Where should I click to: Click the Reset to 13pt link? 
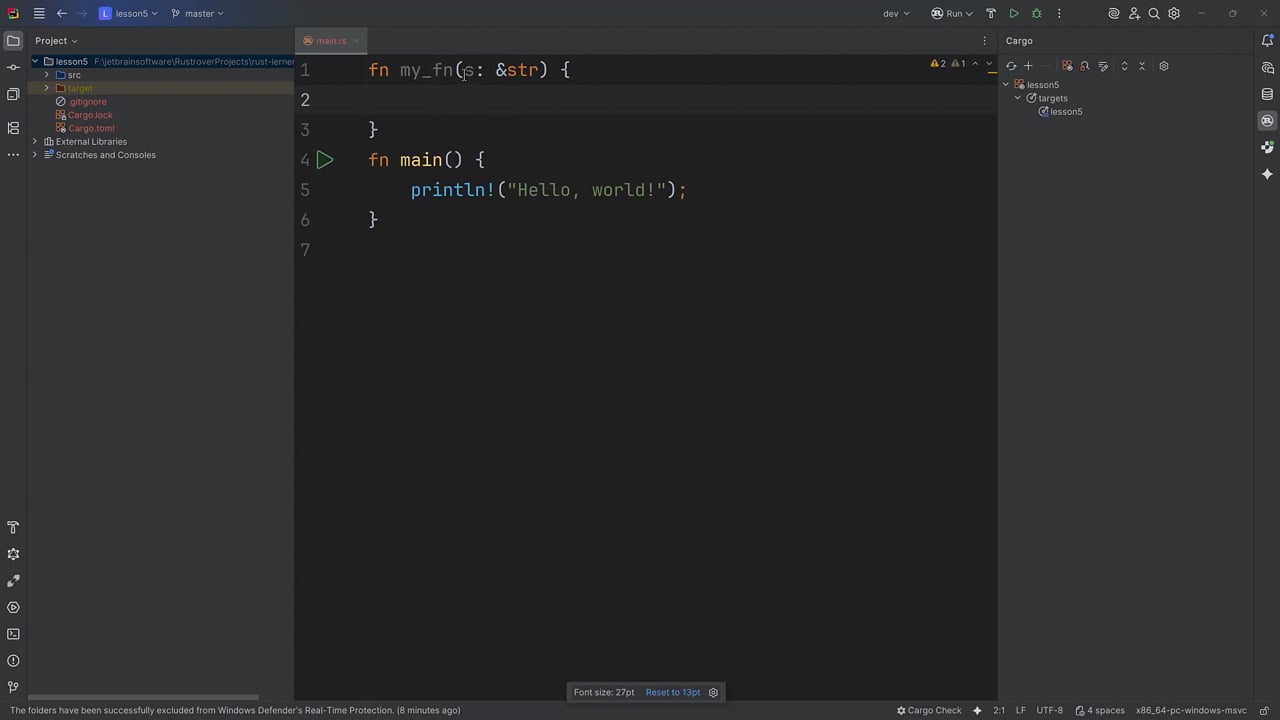click(673, 692)
